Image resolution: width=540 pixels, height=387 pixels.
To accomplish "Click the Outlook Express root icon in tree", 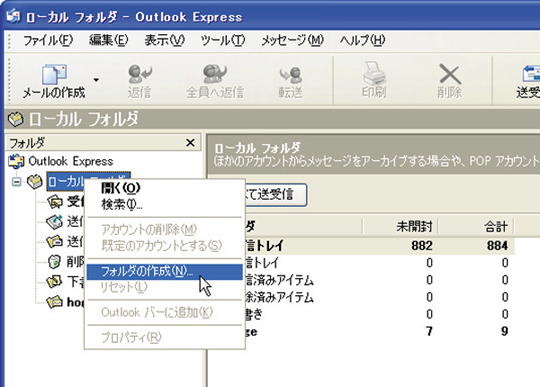I will (16, 161).
